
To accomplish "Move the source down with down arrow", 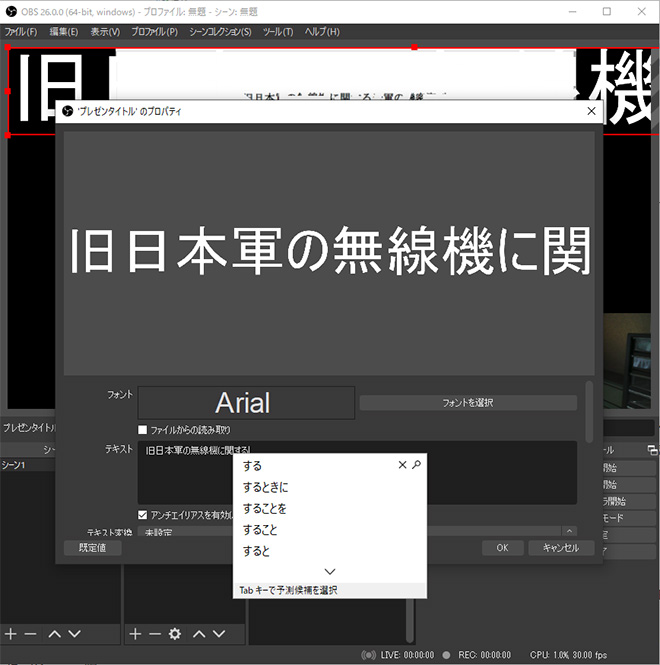I will pos(219,634).
